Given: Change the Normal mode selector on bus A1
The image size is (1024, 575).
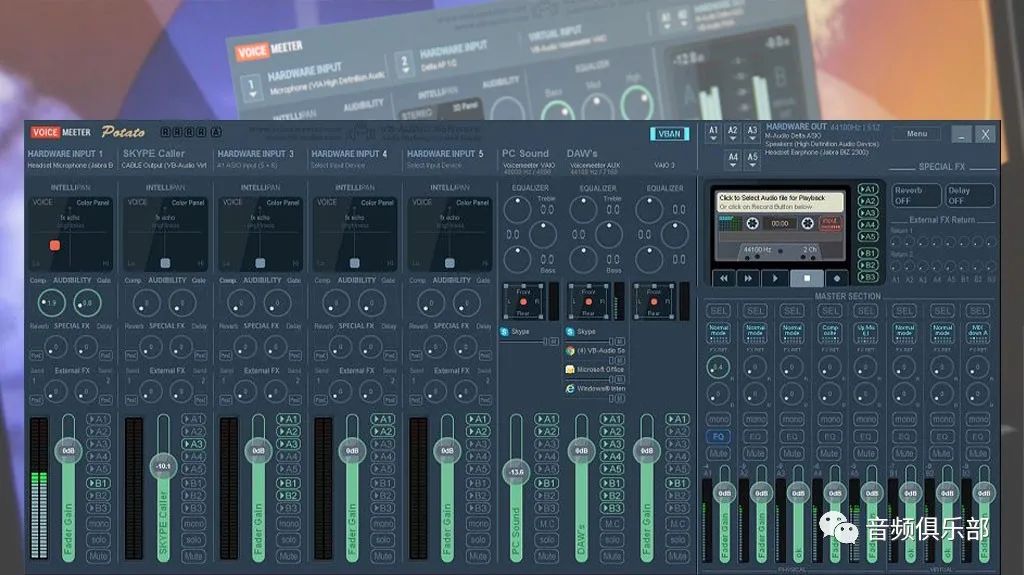Looking at the screenshot, I should click(718, 333).
